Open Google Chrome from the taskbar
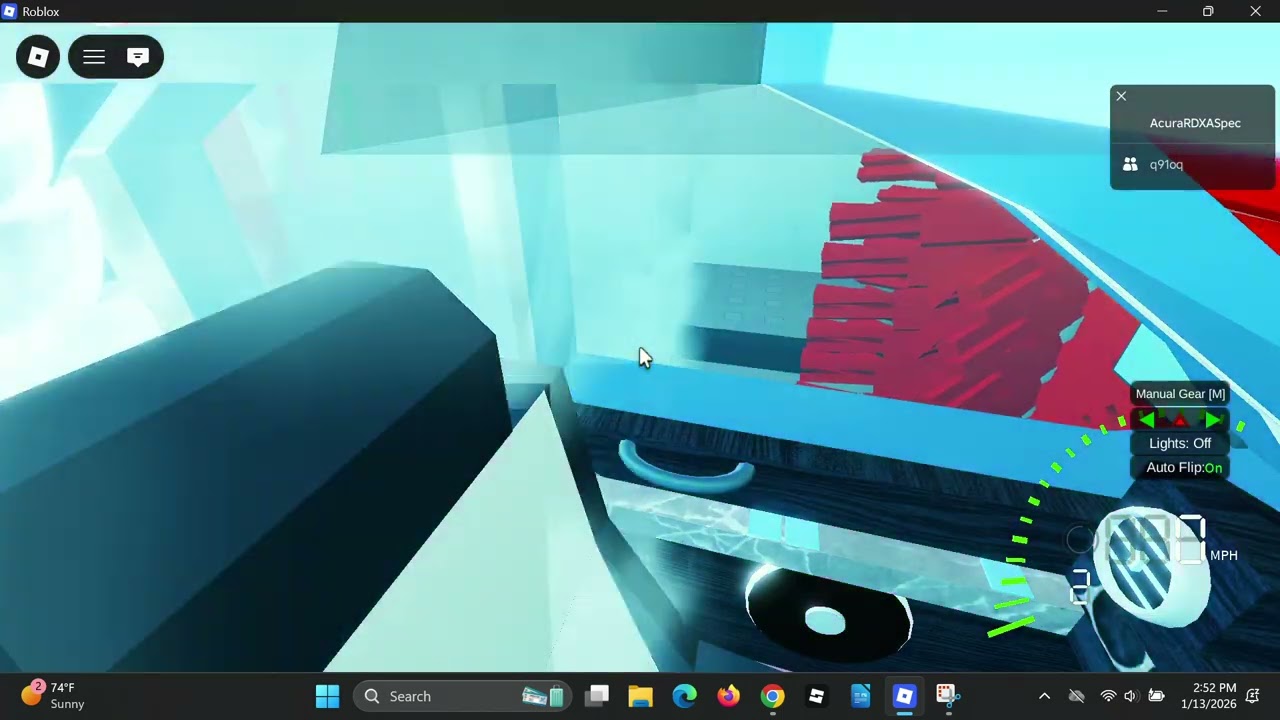 [x=772, y=696]
